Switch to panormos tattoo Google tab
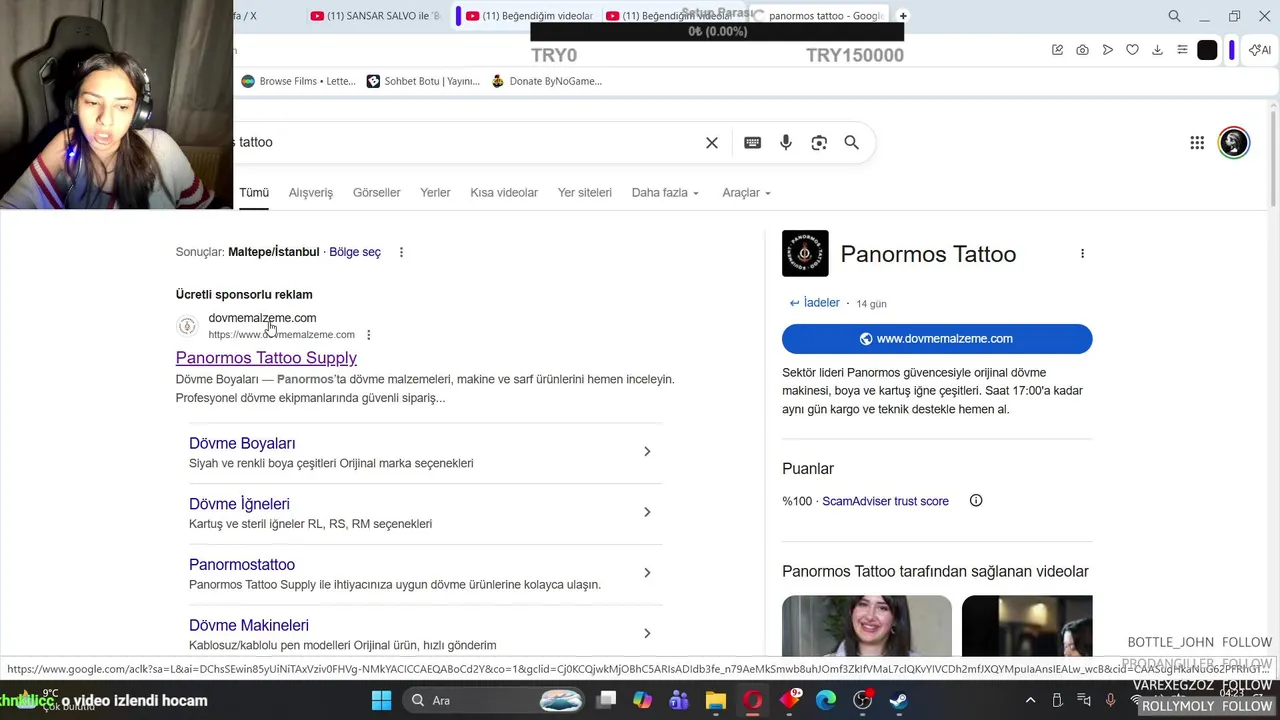The image size is (1280, 720). pos(818,16)
